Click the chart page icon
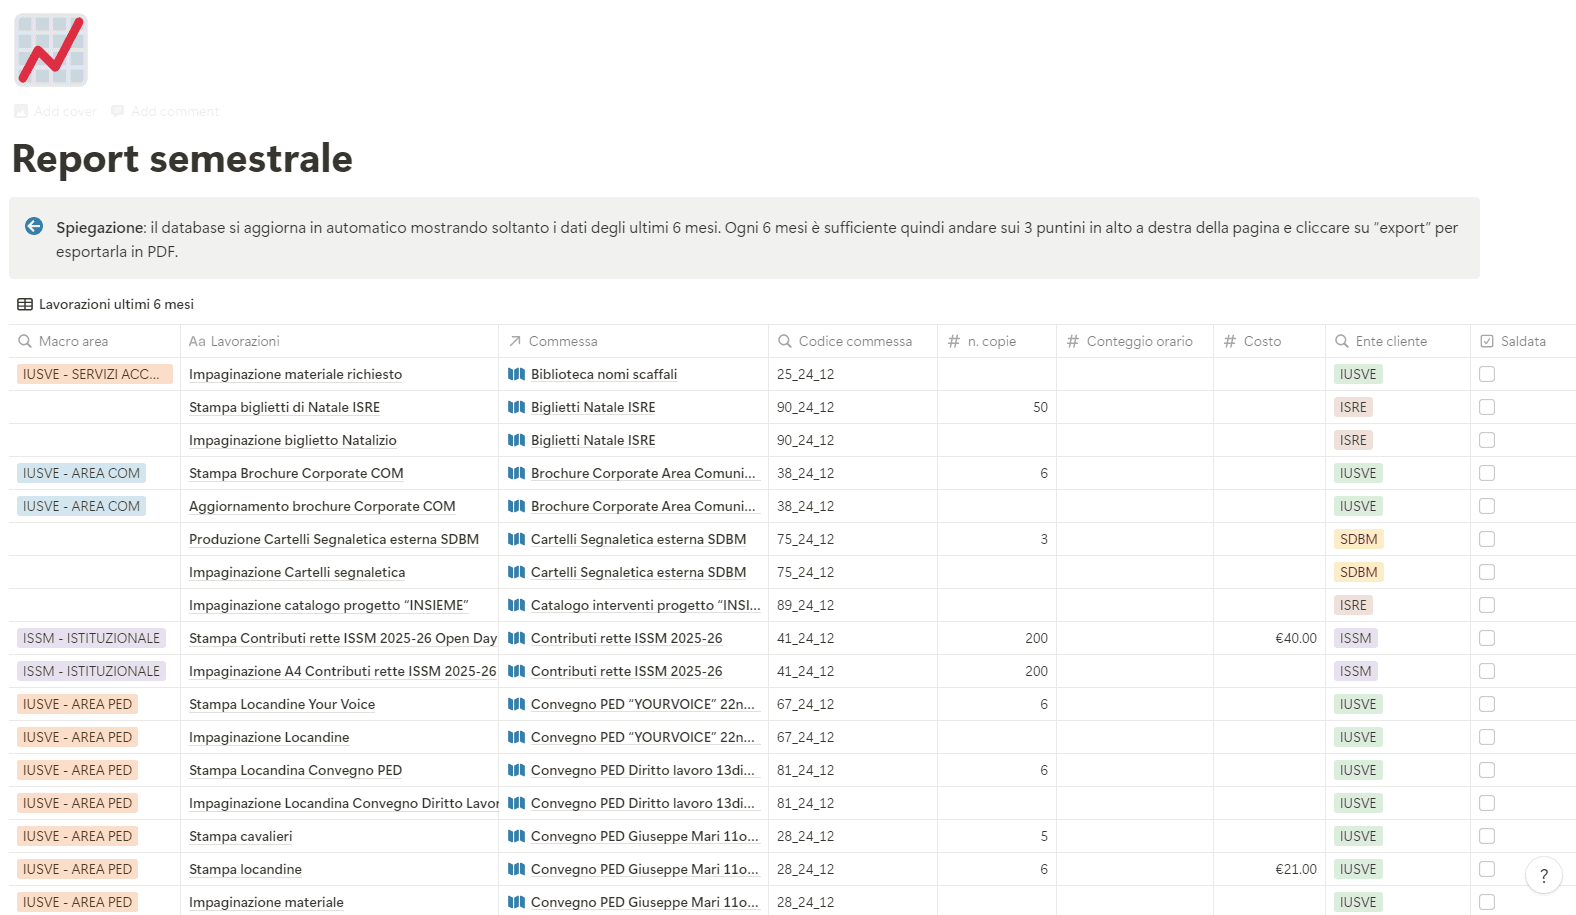This screenshot has width=1576, height=915. click(51, 50)
